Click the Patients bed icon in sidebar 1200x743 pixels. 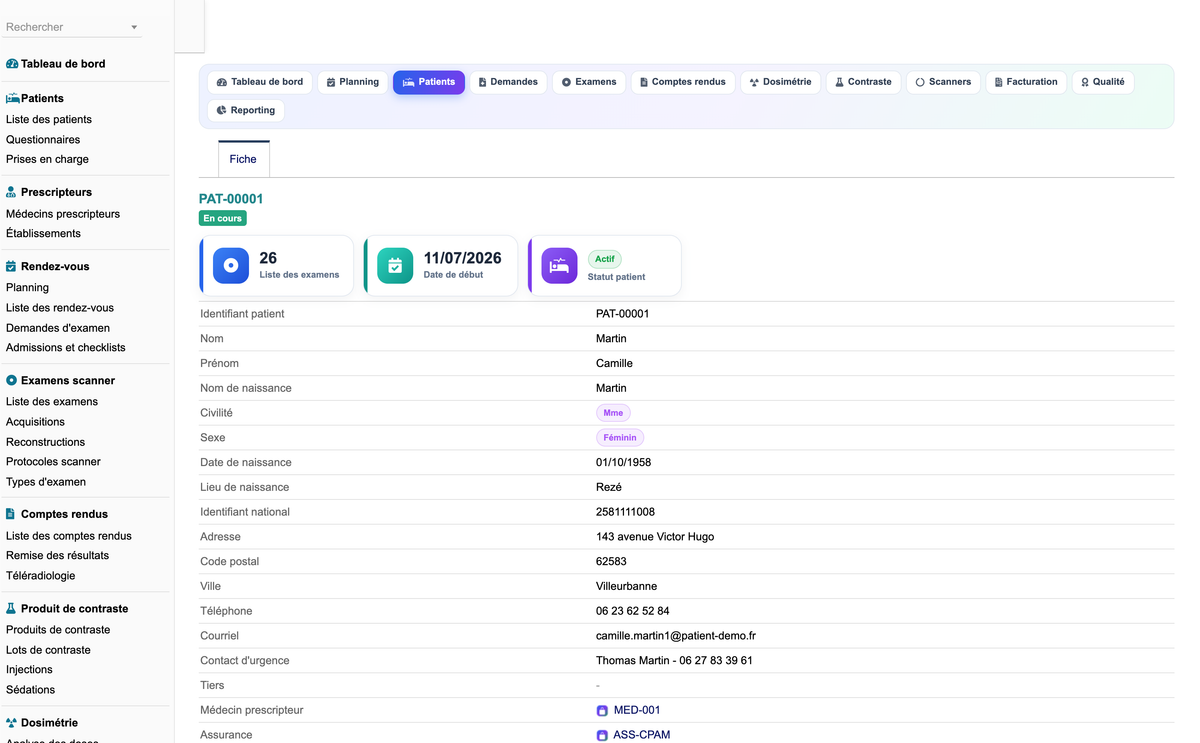12,99
